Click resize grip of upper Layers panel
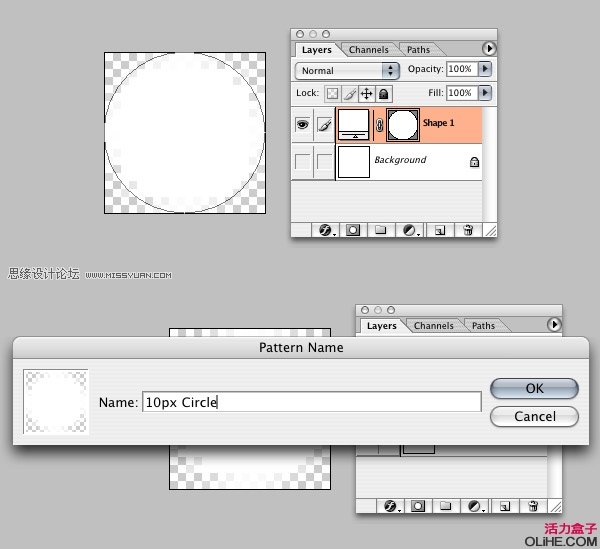This screenshot has height=549, width=600. point(490,230)
